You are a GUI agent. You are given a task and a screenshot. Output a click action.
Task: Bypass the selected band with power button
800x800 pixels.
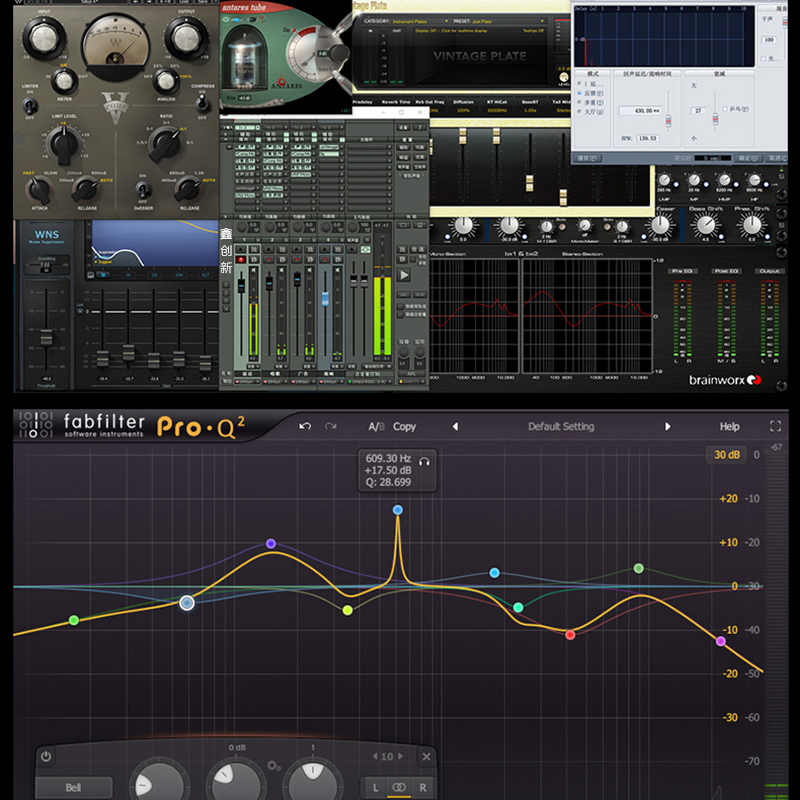click(46, 756)
